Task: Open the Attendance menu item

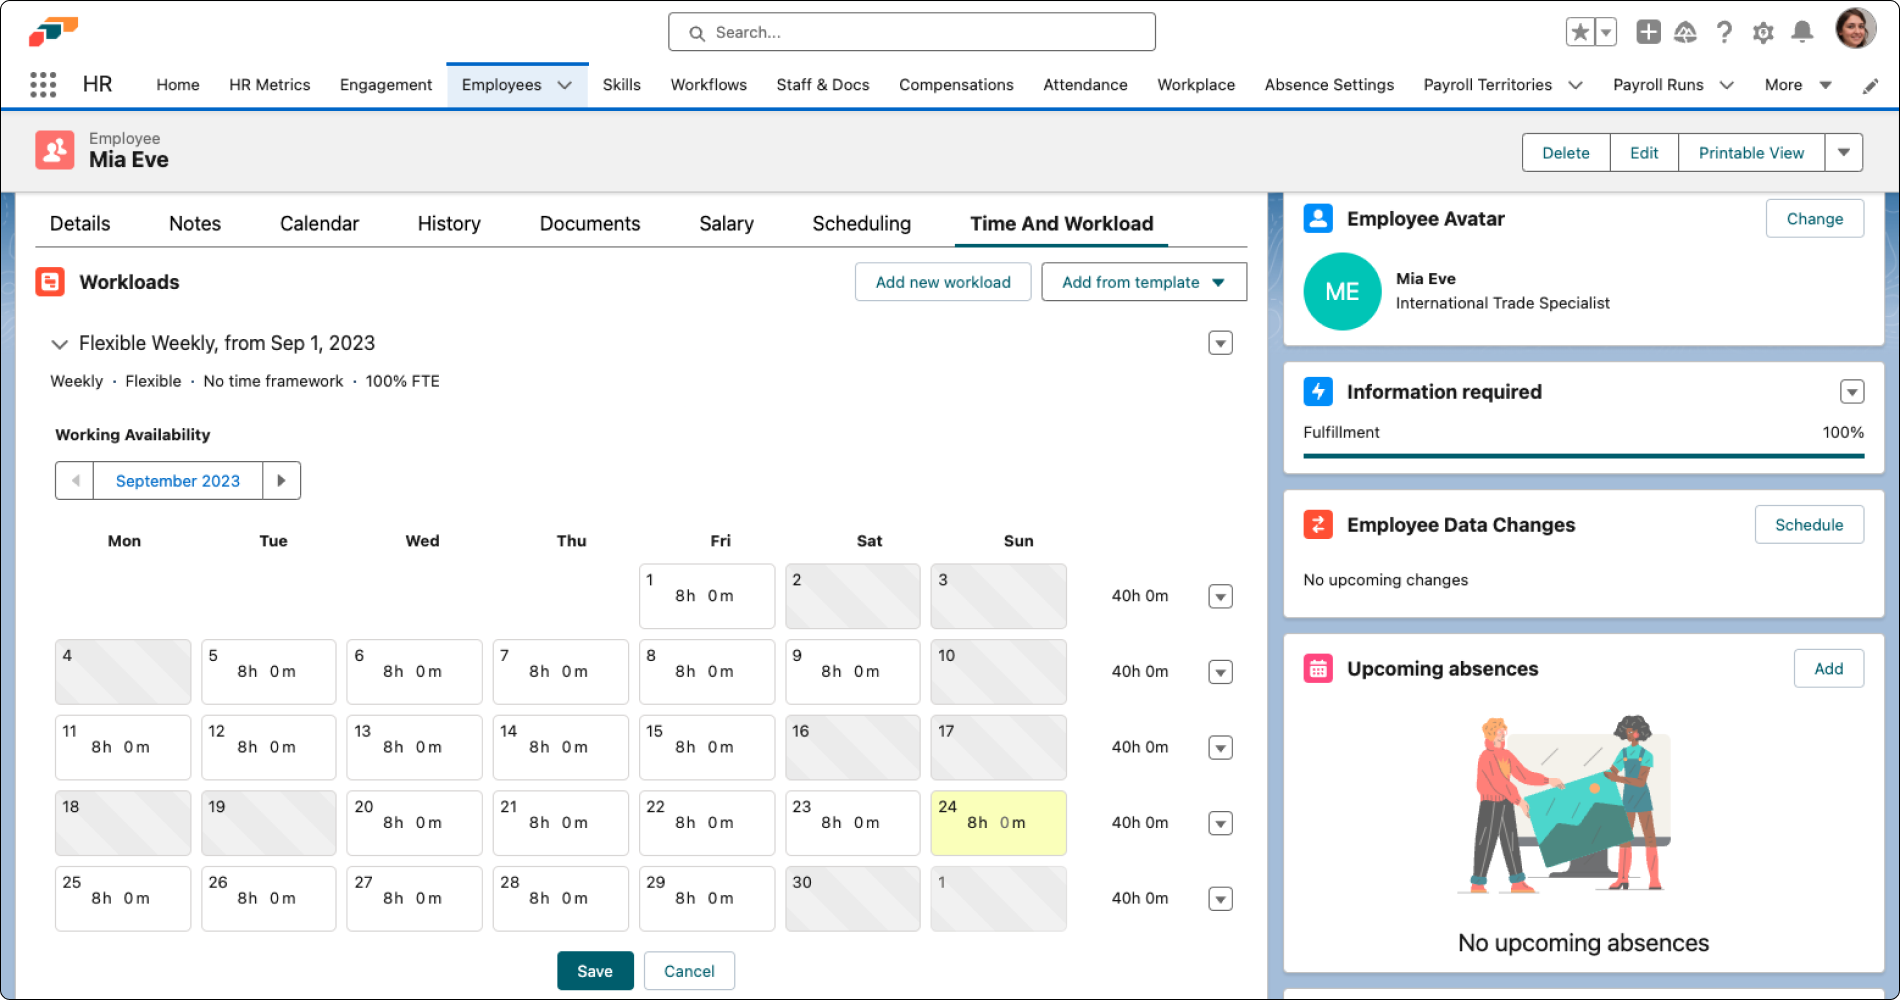Action: point(1085,85)
